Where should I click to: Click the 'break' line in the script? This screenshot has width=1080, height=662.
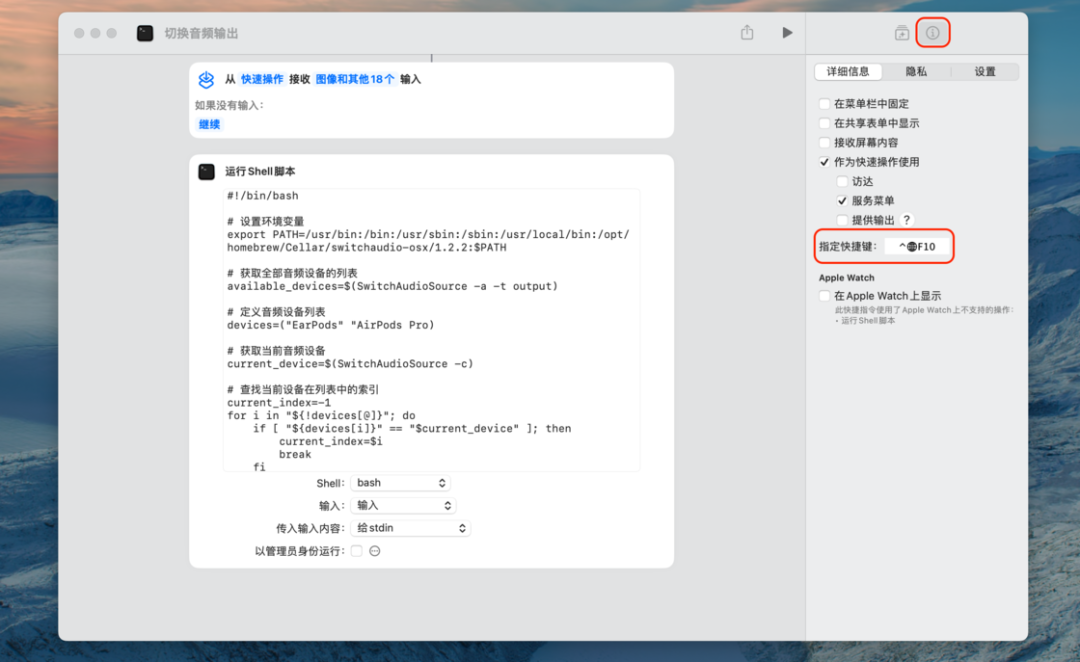point(295,454)
